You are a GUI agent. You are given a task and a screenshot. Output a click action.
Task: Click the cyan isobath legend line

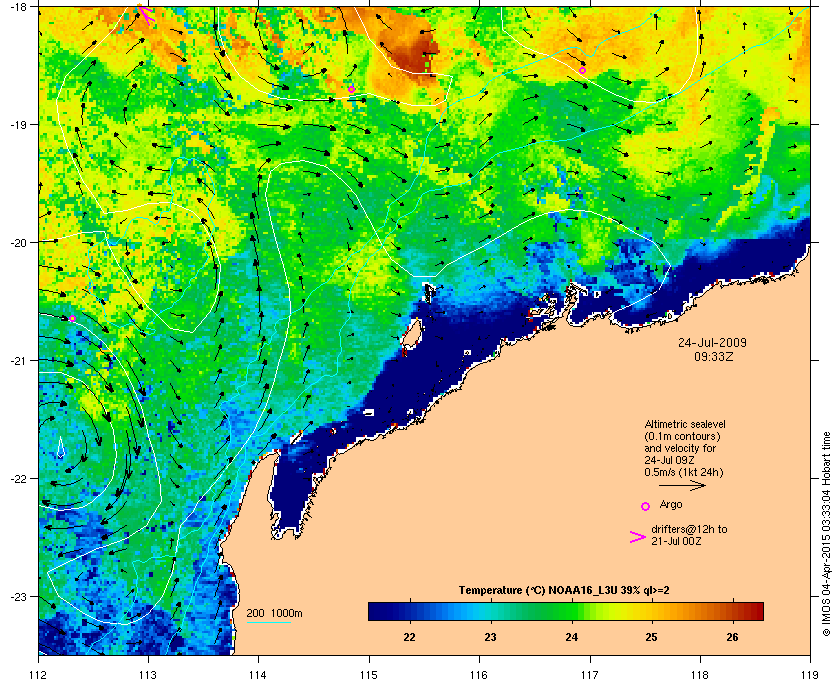pyautogui.click(x=269, y=623)
